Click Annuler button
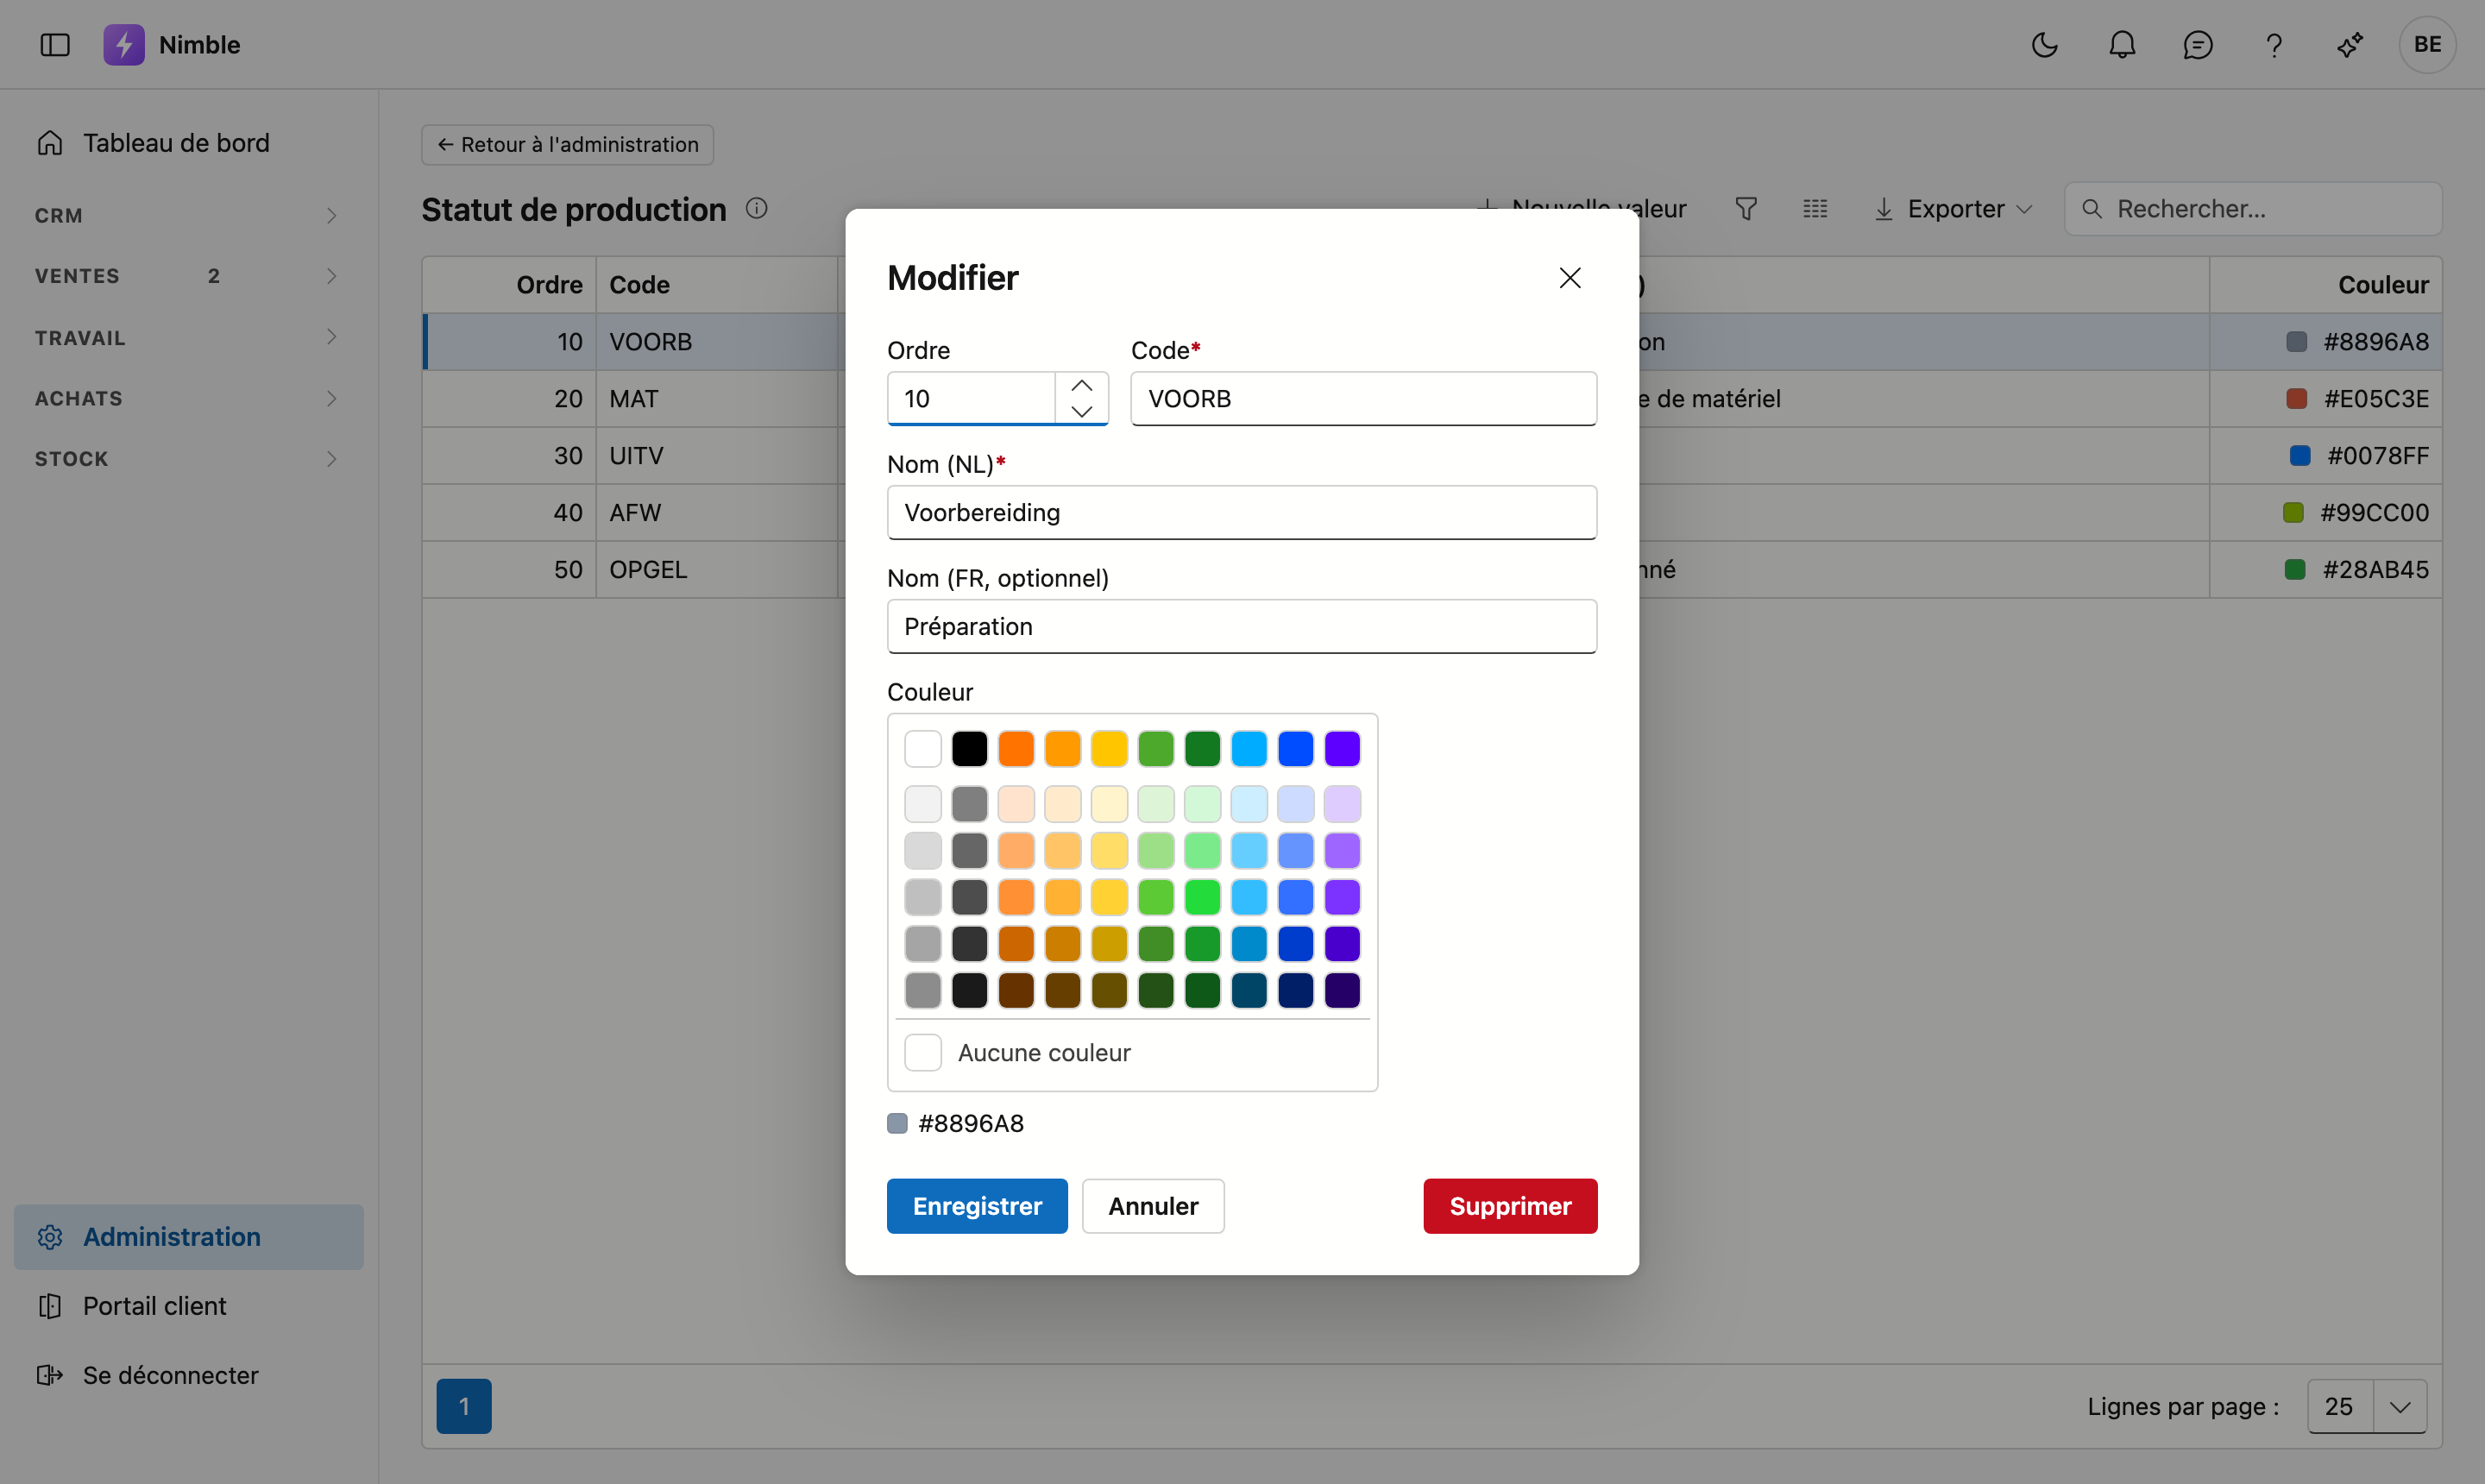 pos(1153,1206)
